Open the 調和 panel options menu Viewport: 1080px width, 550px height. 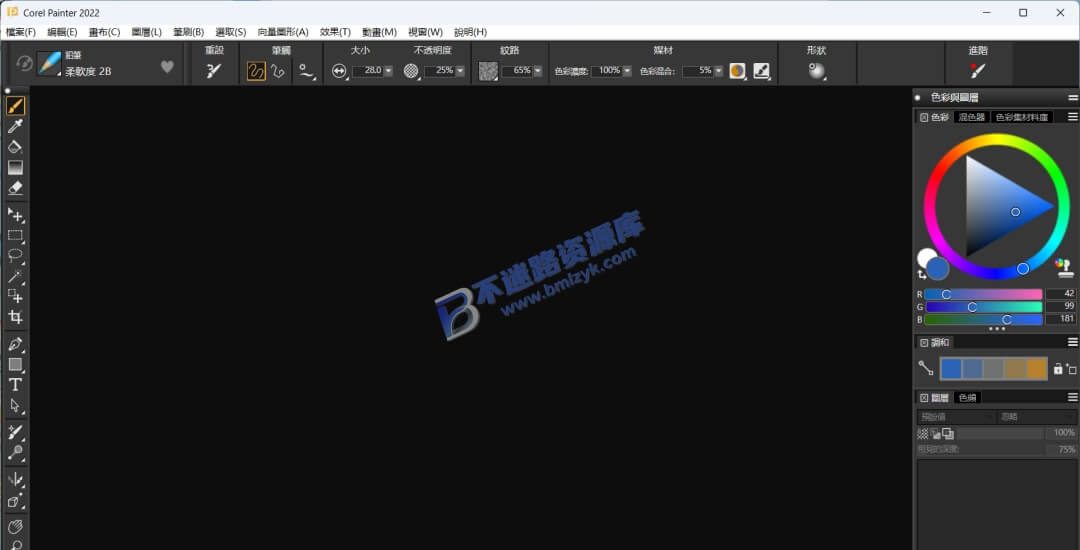[x=1072, y=342]
